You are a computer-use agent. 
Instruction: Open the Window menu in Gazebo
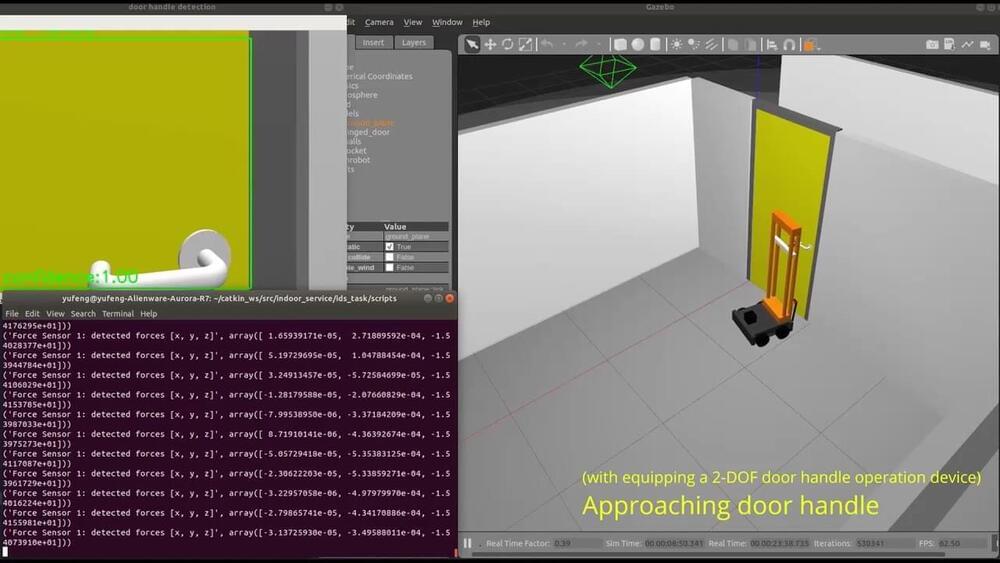pos(447,22)
